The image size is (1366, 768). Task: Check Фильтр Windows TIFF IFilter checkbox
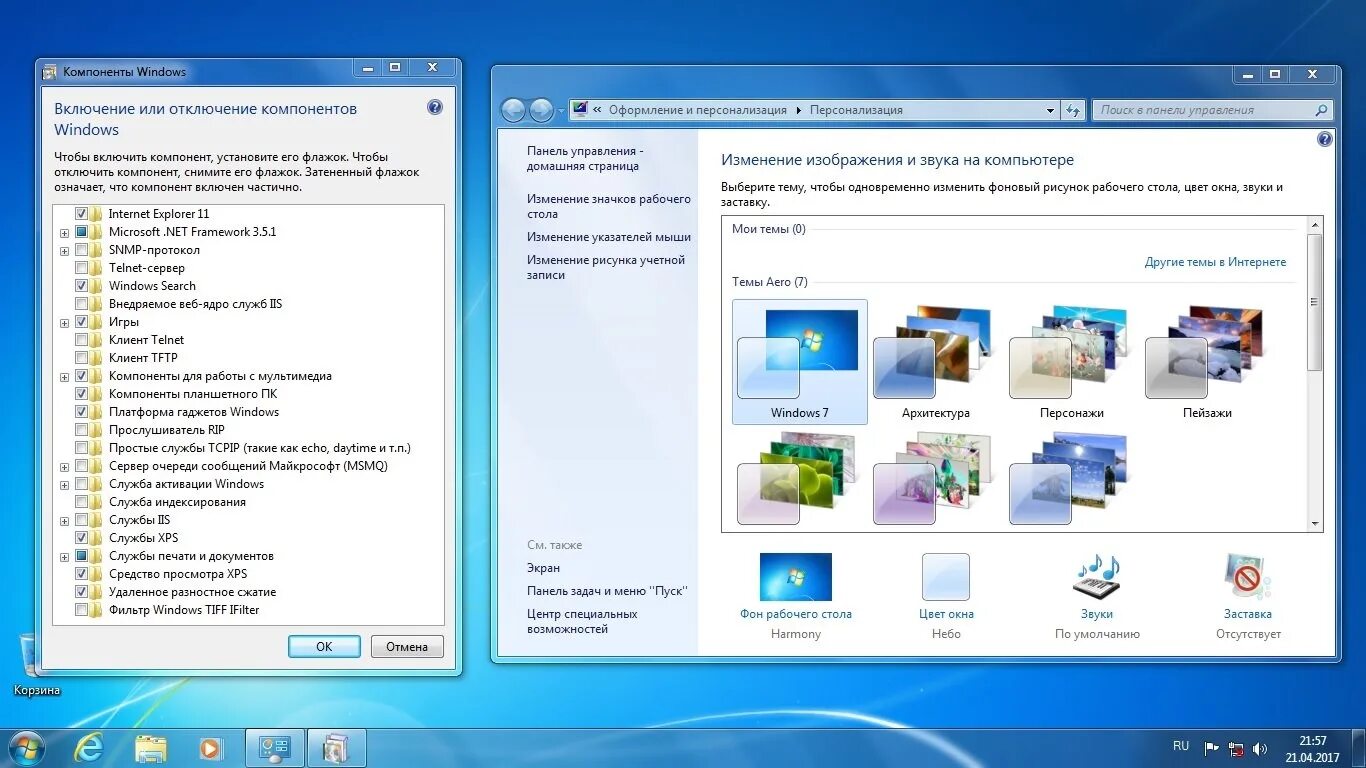[x=81, y=610]
